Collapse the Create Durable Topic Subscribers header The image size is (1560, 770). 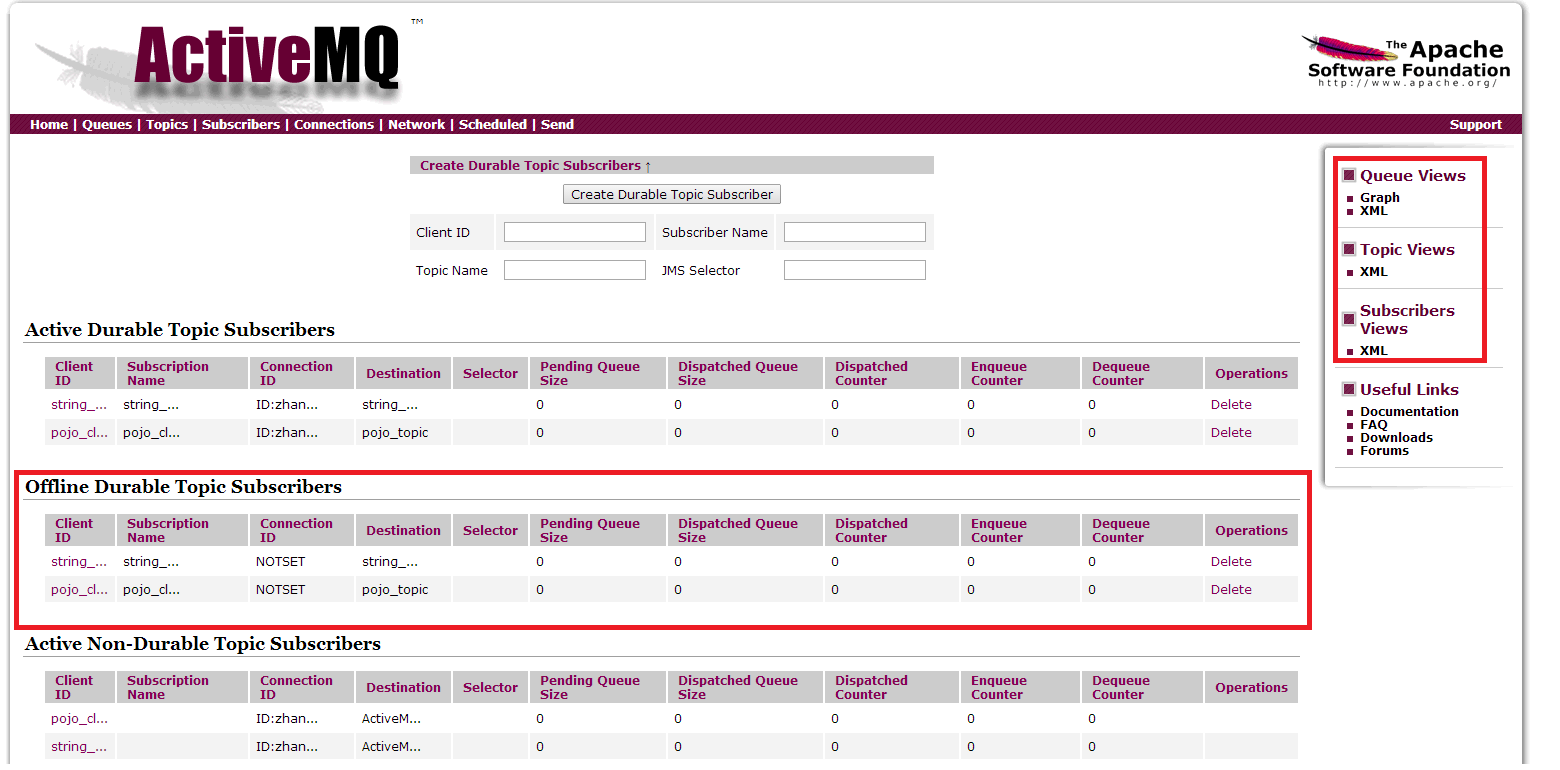[x=536, y=166]
